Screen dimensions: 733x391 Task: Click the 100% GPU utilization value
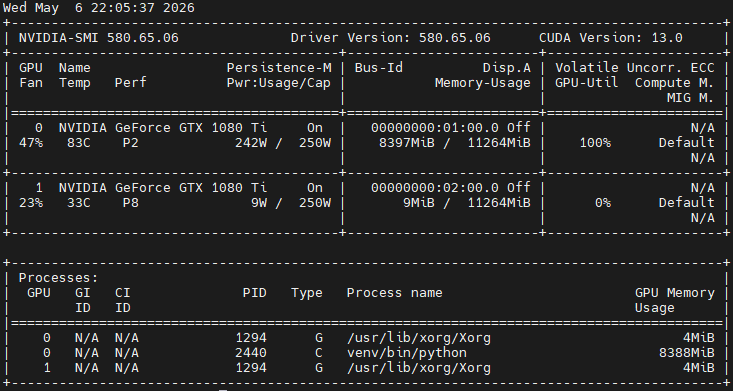[595, 143]
